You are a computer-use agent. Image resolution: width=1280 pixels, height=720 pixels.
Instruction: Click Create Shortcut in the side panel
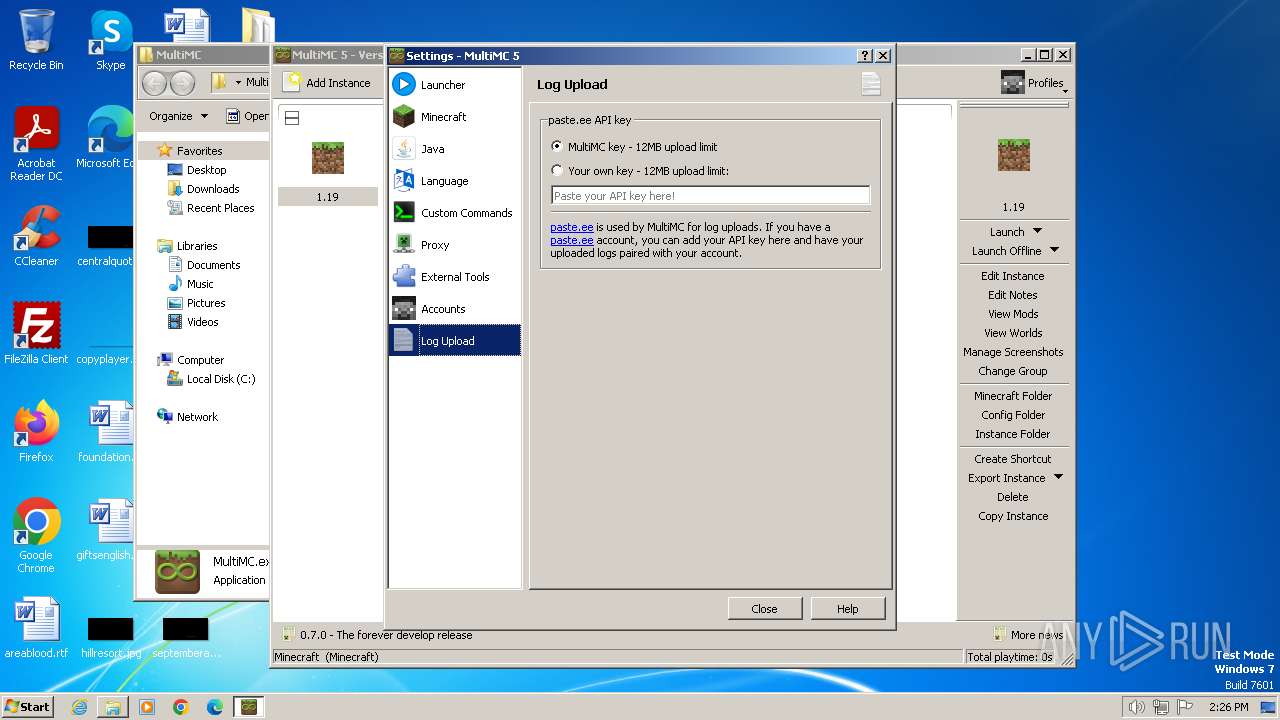(1012, 459)
